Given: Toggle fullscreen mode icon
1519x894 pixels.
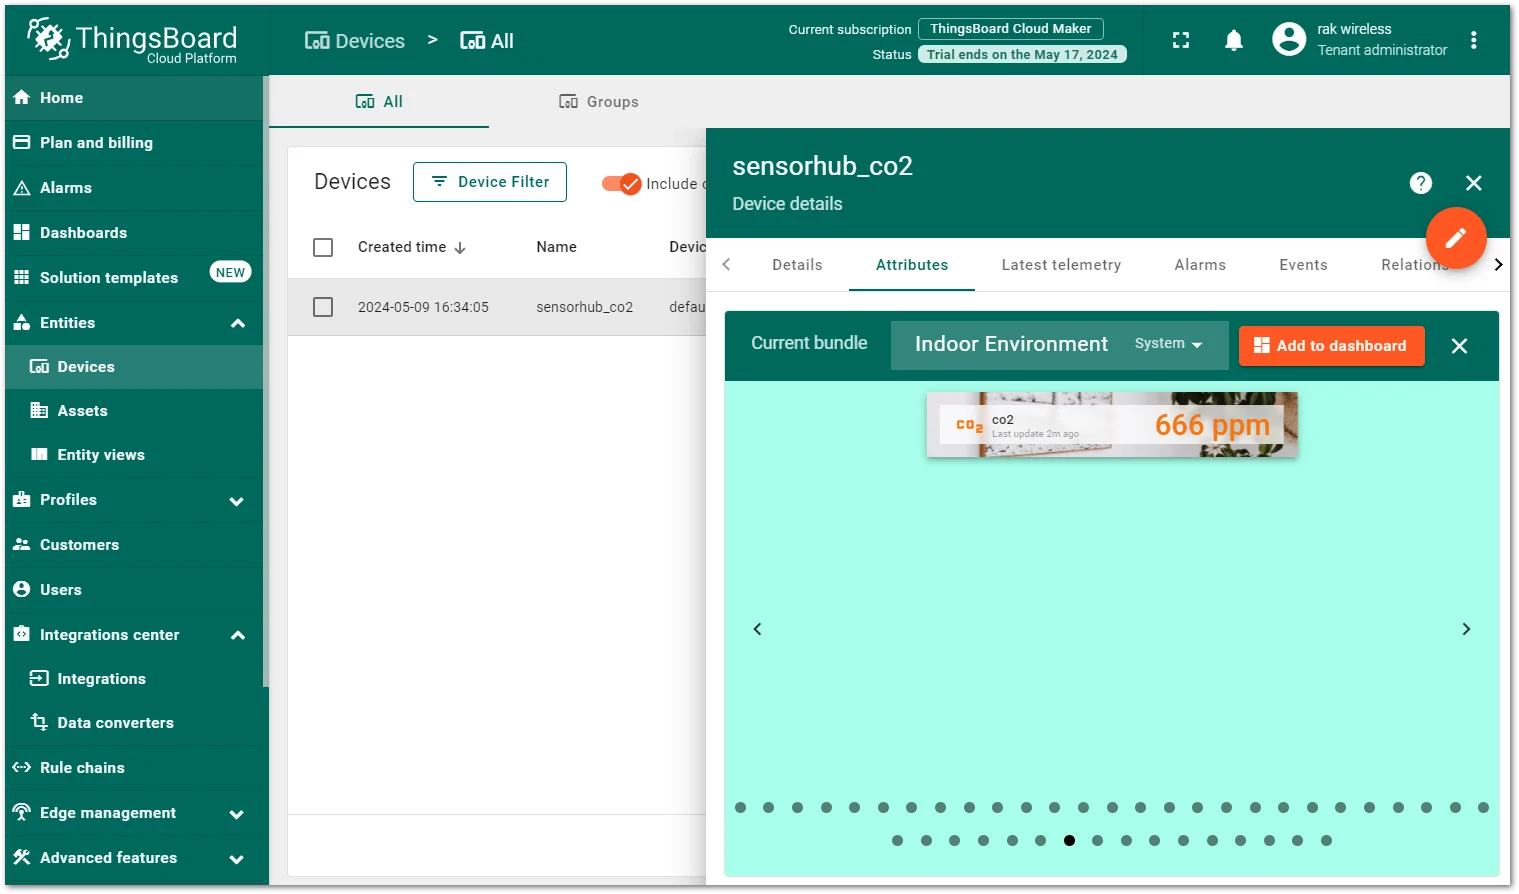Looking at the screenshot, I should (1181, 40).
